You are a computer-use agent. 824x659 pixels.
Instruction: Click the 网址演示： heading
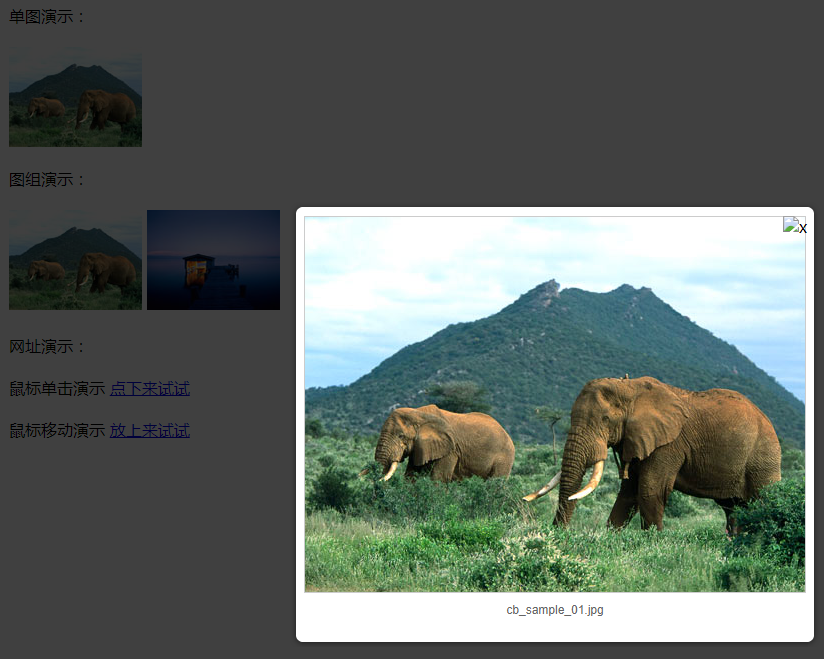[x=47, y=347]
